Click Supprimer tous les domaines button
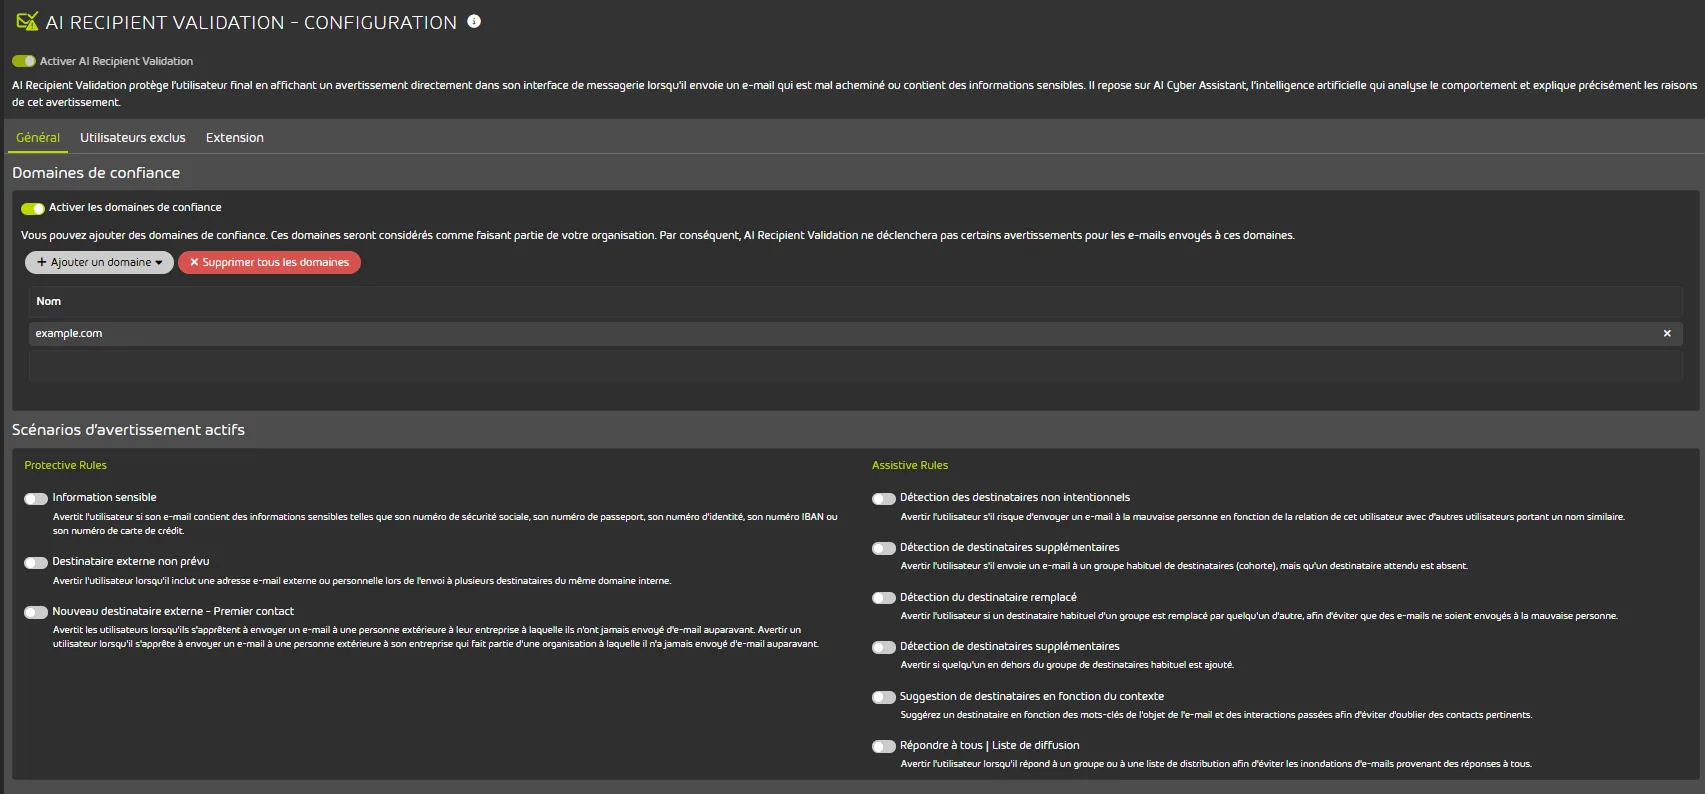This screenshot has height=794, width=1705. (269, 262)
